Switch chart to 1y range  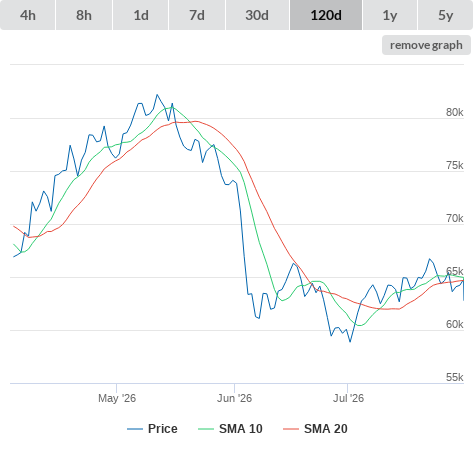click(390, 15)
